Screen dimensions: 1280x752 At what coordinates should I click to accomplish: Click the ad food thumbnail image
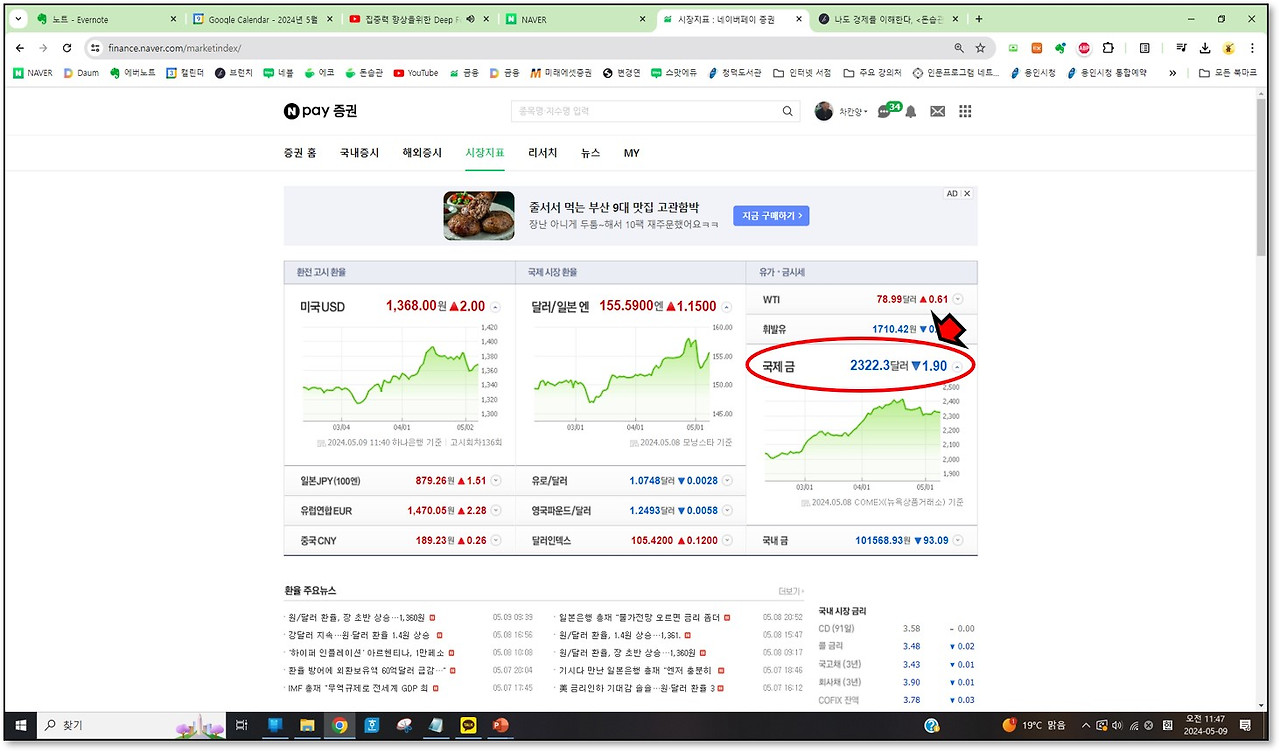pos(479,216)
